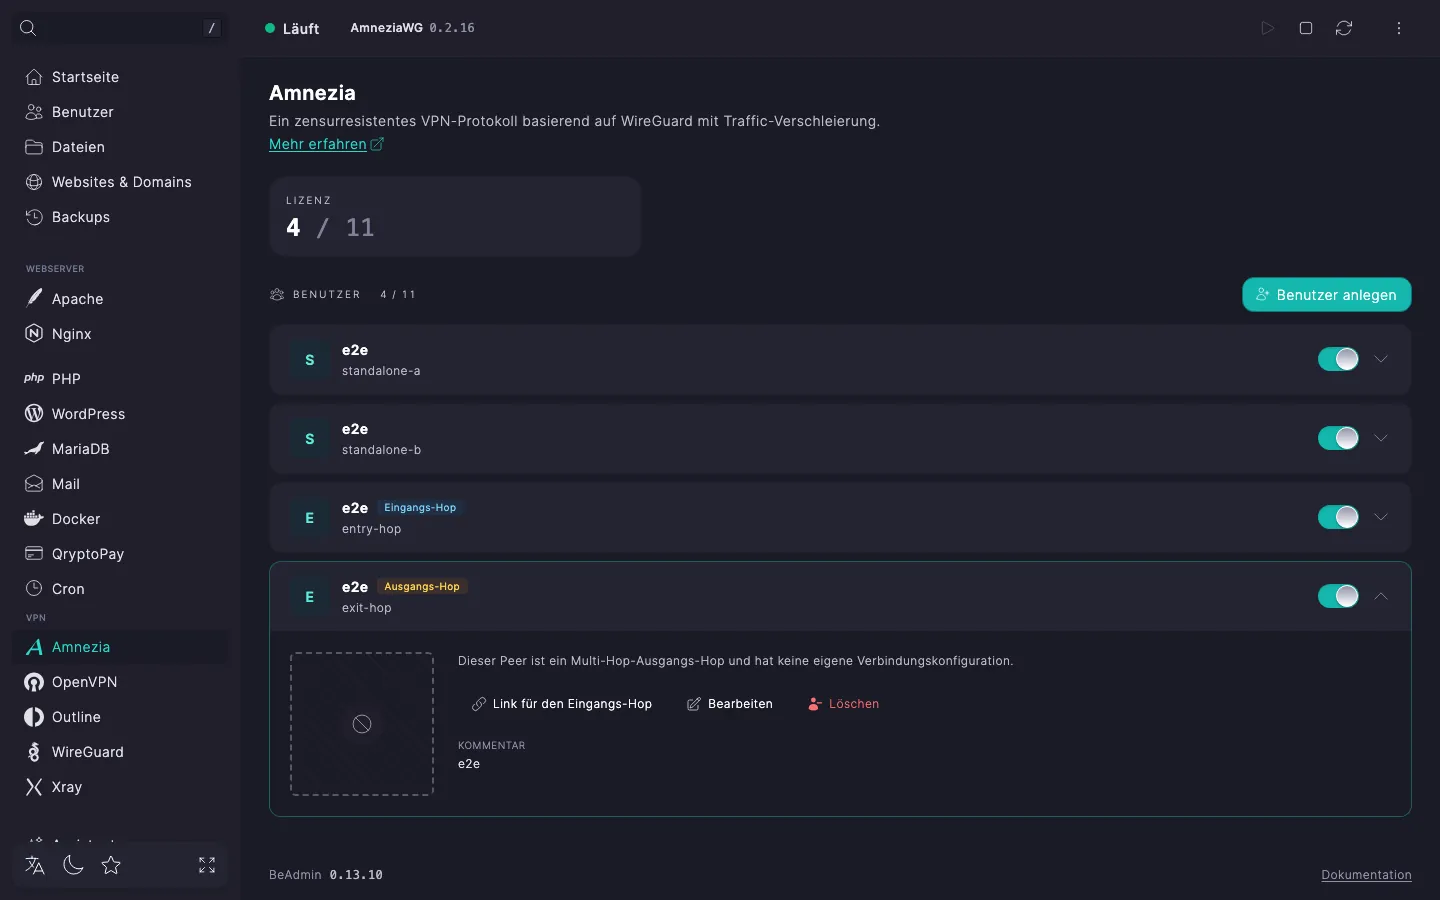Screen dimensions: 1440x900
Task: Click Löschen to delete exit-hop
Action: [844, 704]
